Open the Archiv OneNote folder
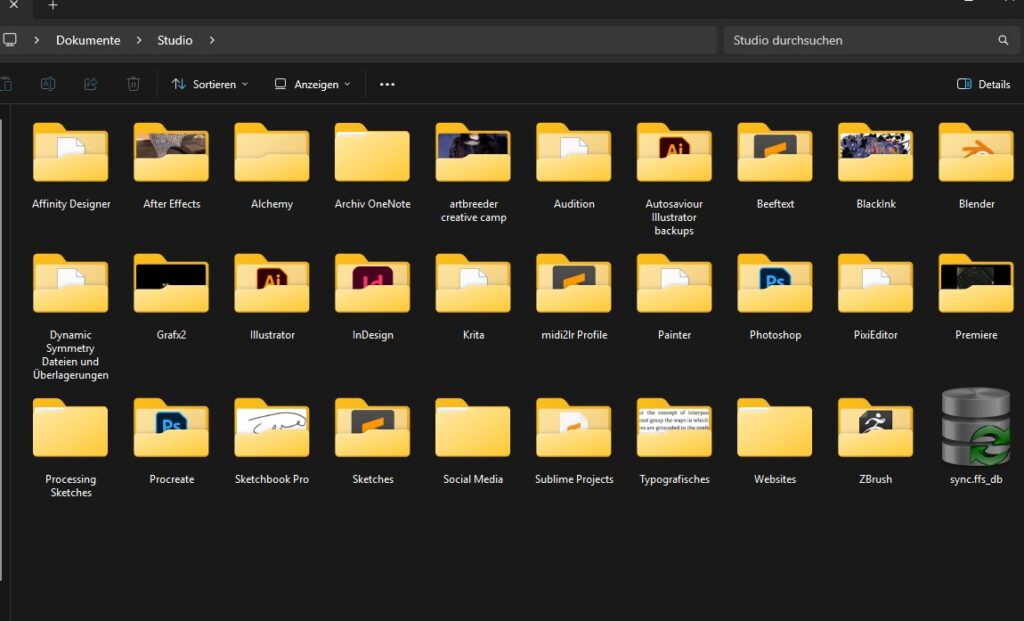 tap(372, 152)
